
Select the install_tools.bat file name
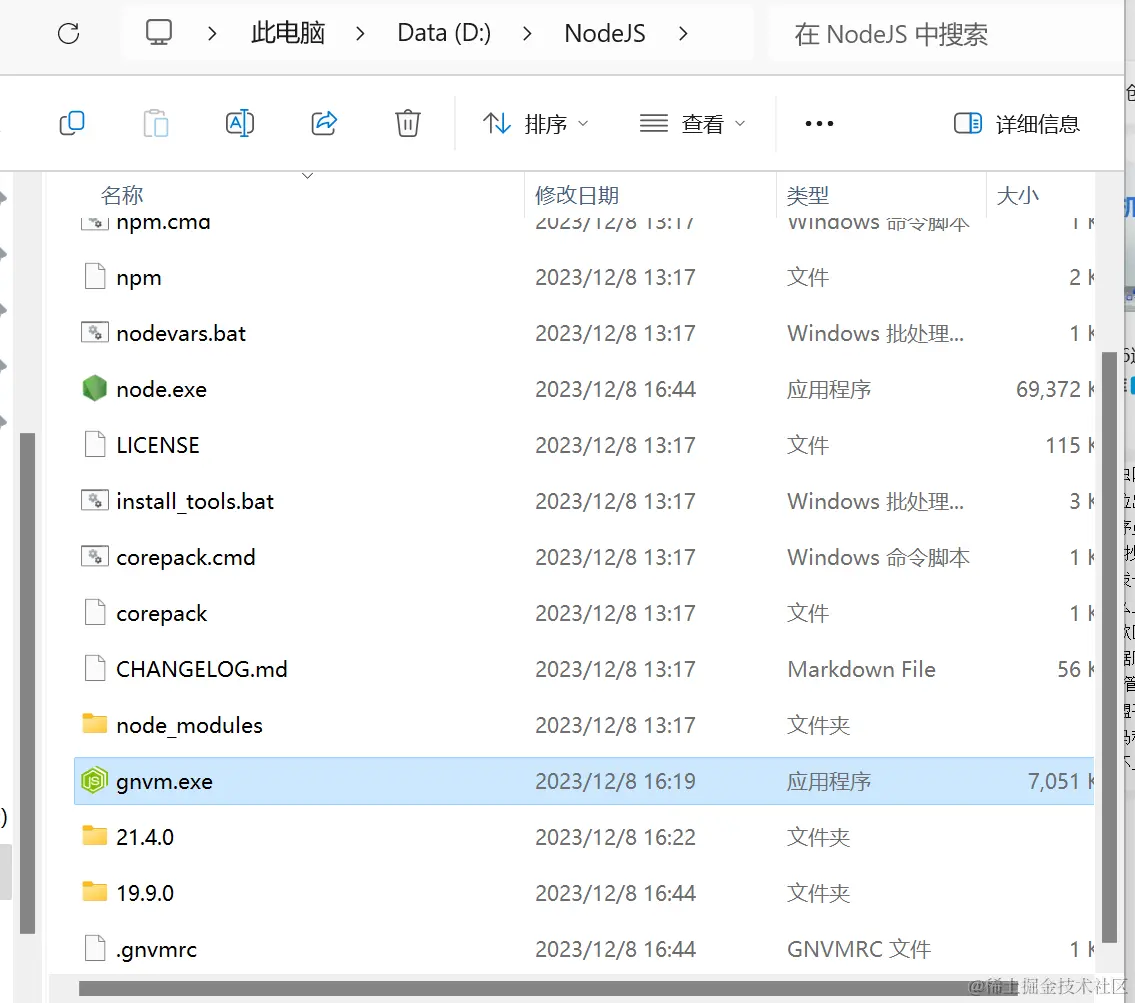195,502
